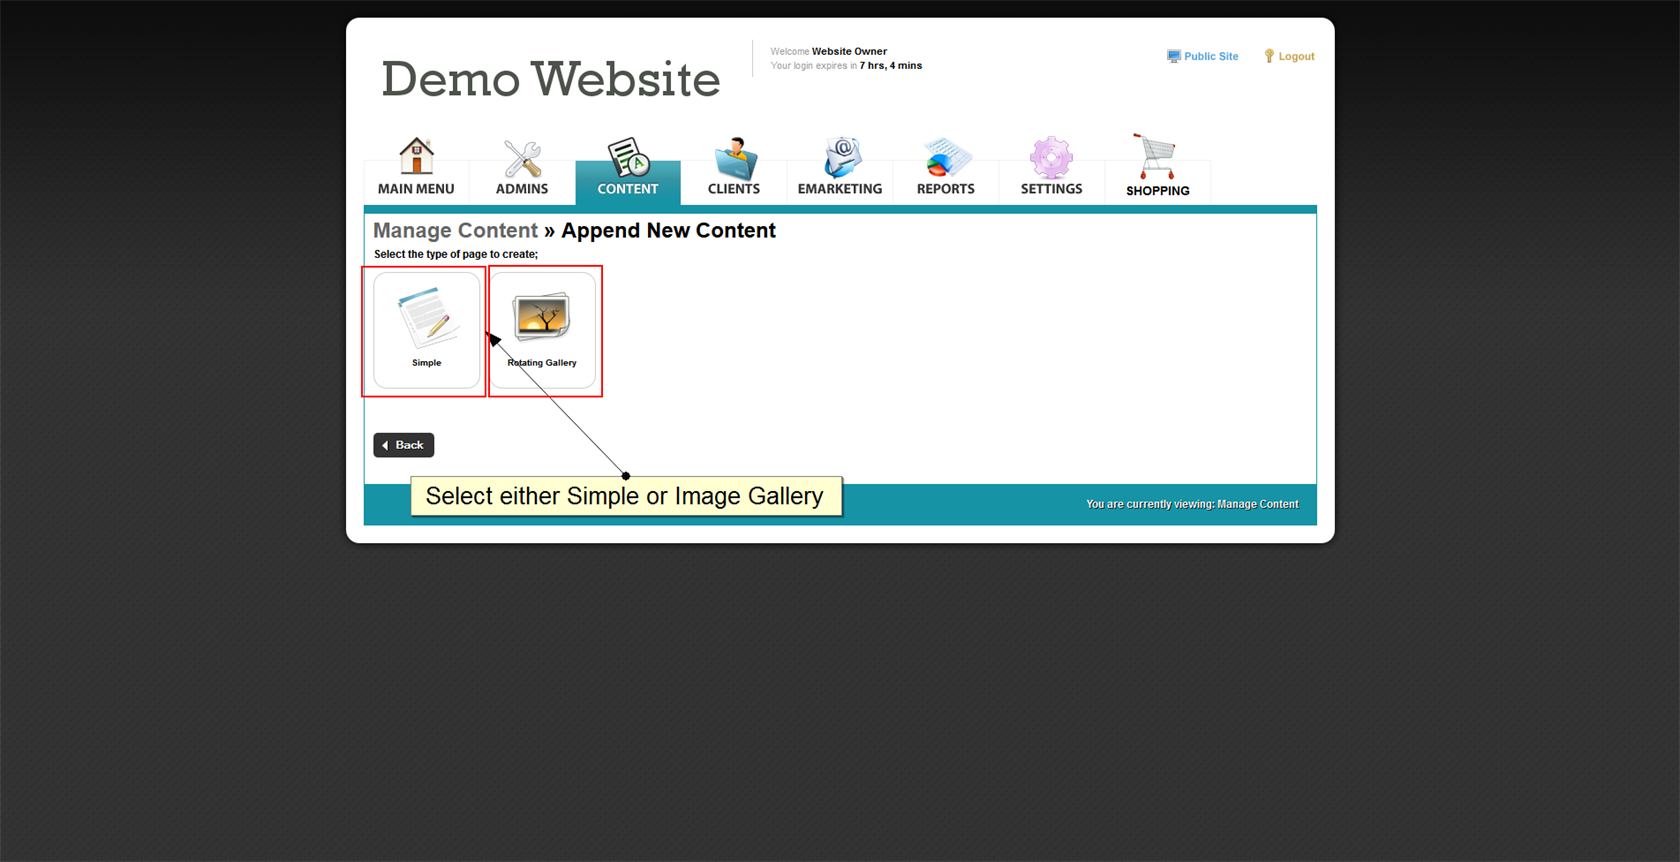The image size is (1680, 862).
Task: Click the purple Settings gear icon
Action: click(1051, 157)
